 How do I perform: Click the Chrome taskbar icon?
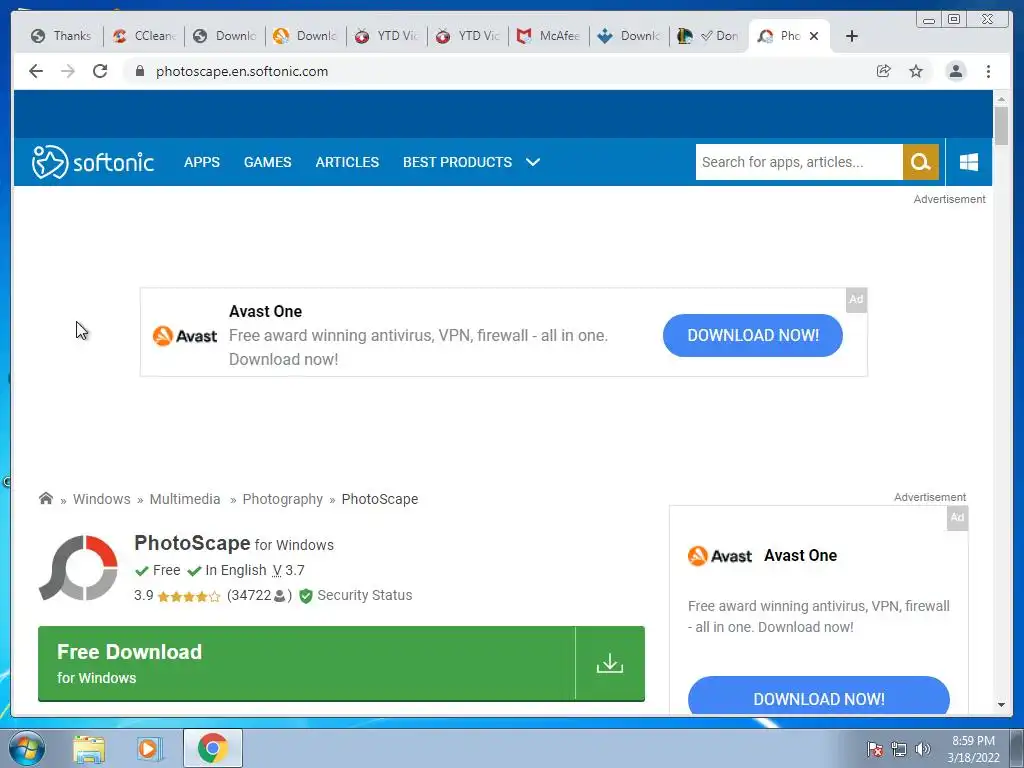click(x=212, y=748)
